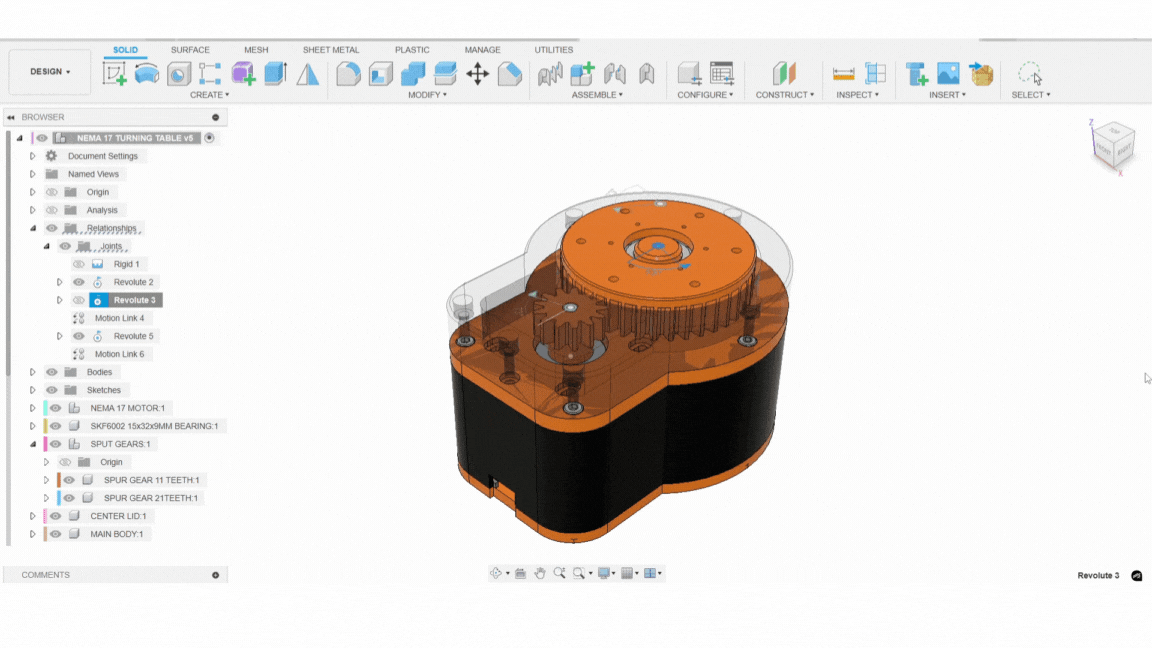Activate the Hole tool
The height and width of the screenshot is (648, 1152).
click(x=177, y=73)
